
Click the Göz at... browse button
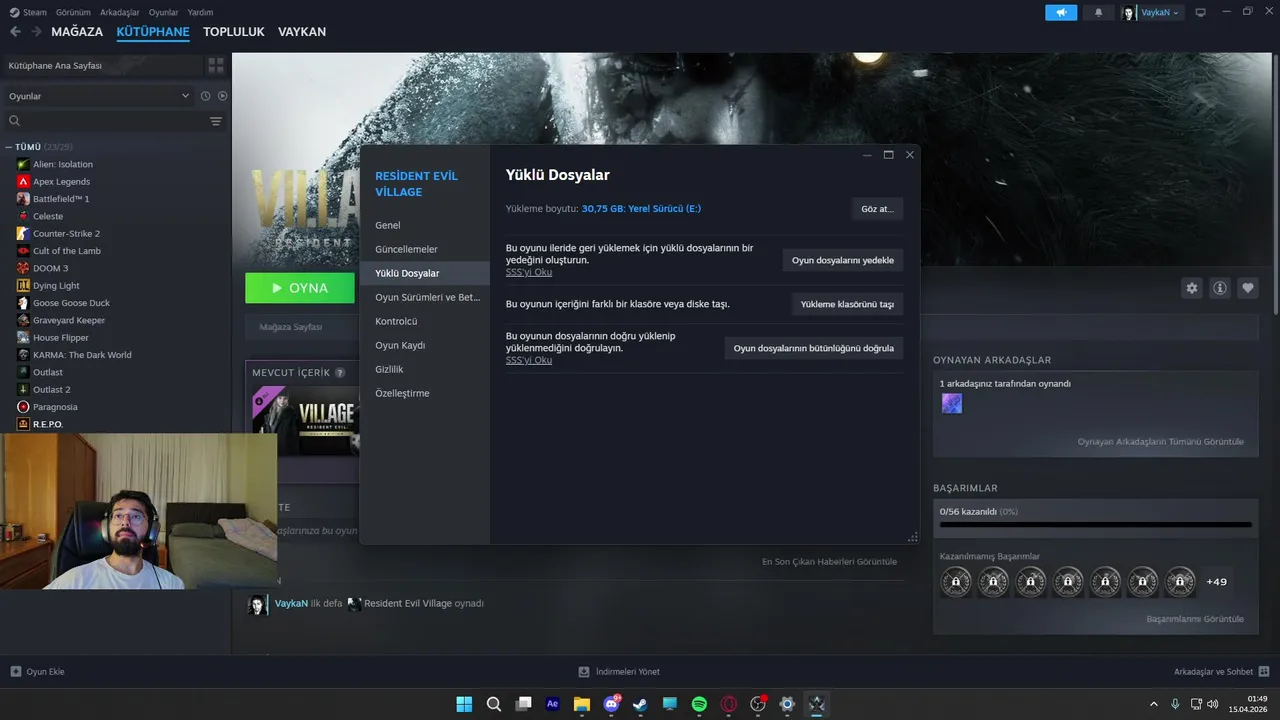(x=877, y=209)
